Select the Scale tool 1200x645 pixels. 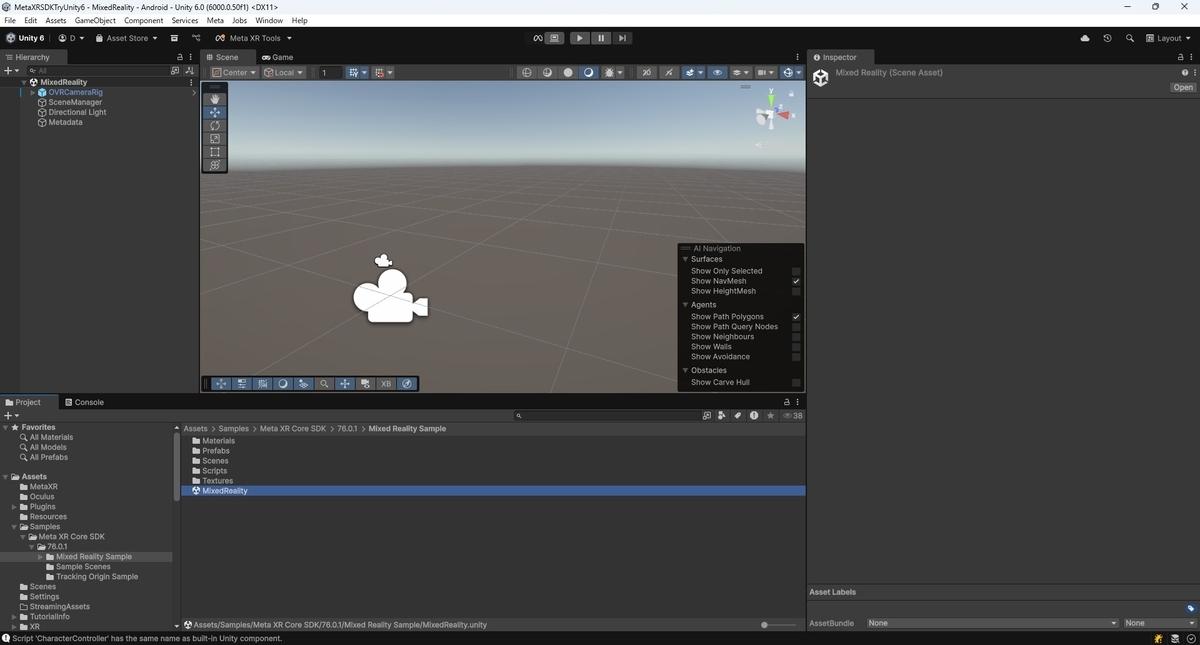215,139
